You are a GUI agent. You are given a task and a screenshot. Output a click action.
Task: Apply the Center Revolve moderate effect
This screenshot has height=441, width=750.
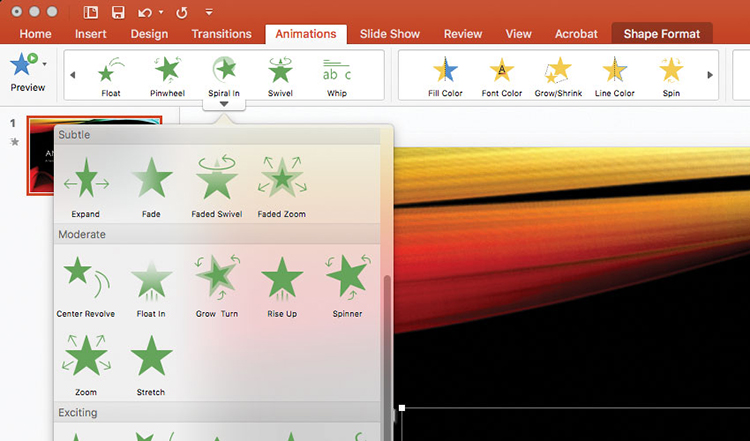(86, 287)
